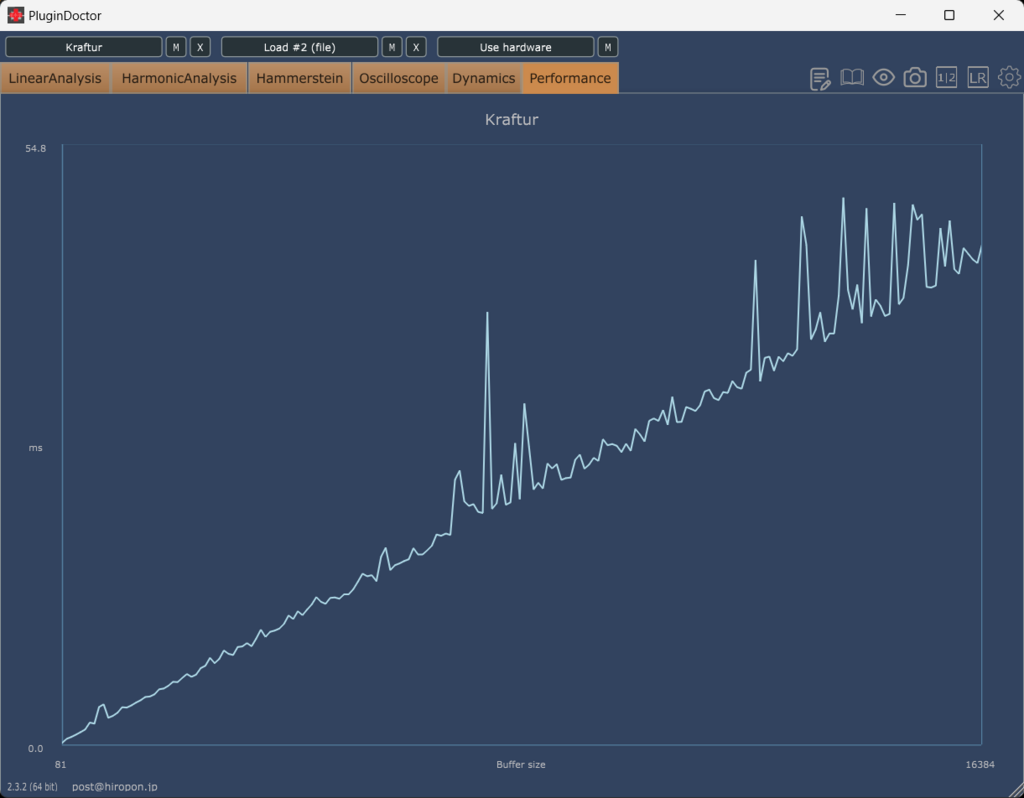Toggle the eye visibility icon

(x=884, y=78)
